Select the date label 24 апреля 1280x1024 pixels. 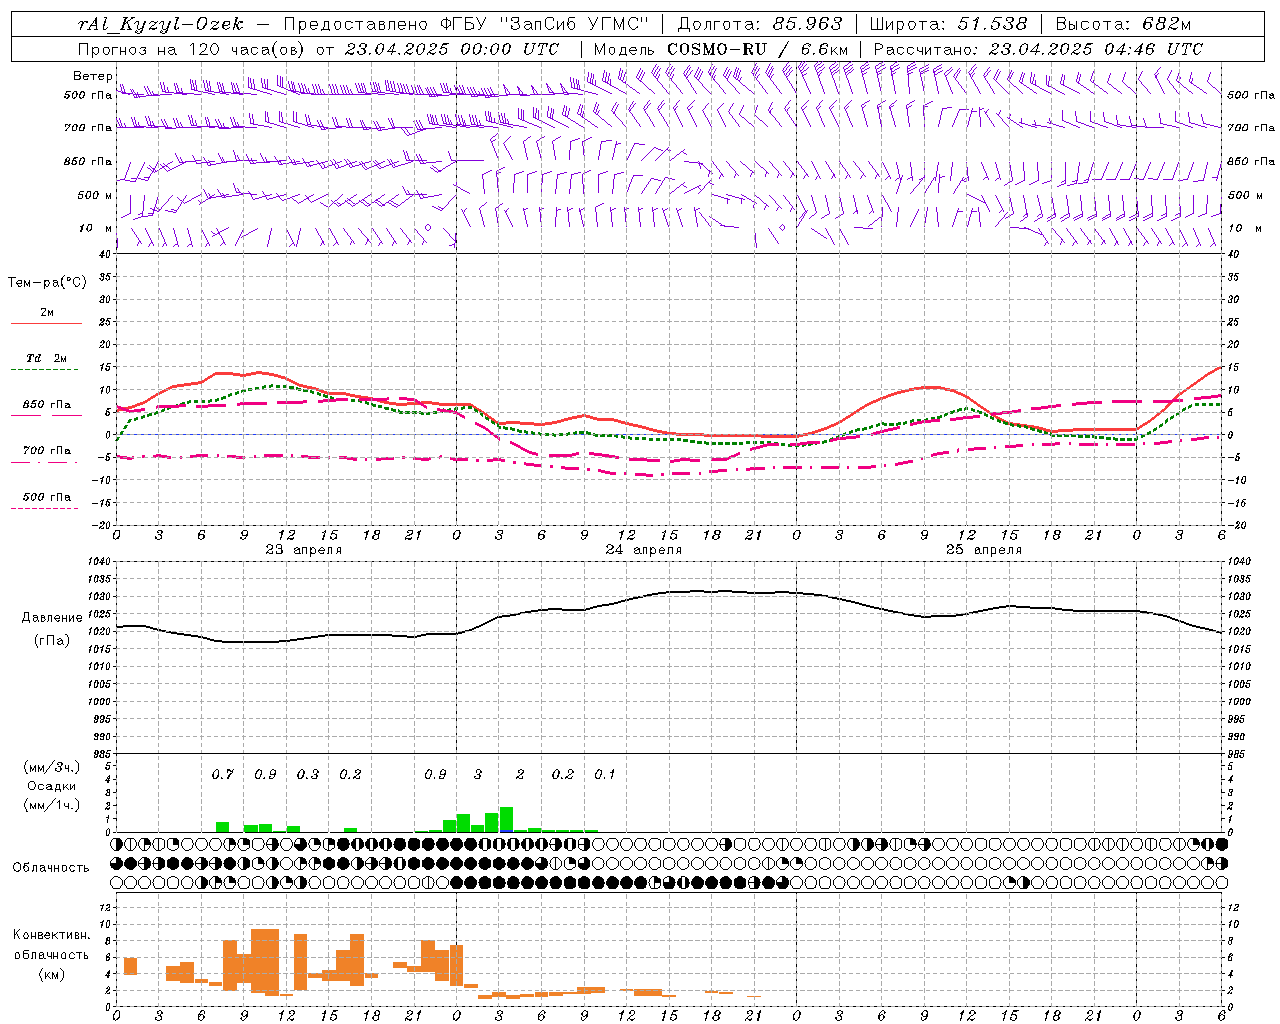point(644,550)
